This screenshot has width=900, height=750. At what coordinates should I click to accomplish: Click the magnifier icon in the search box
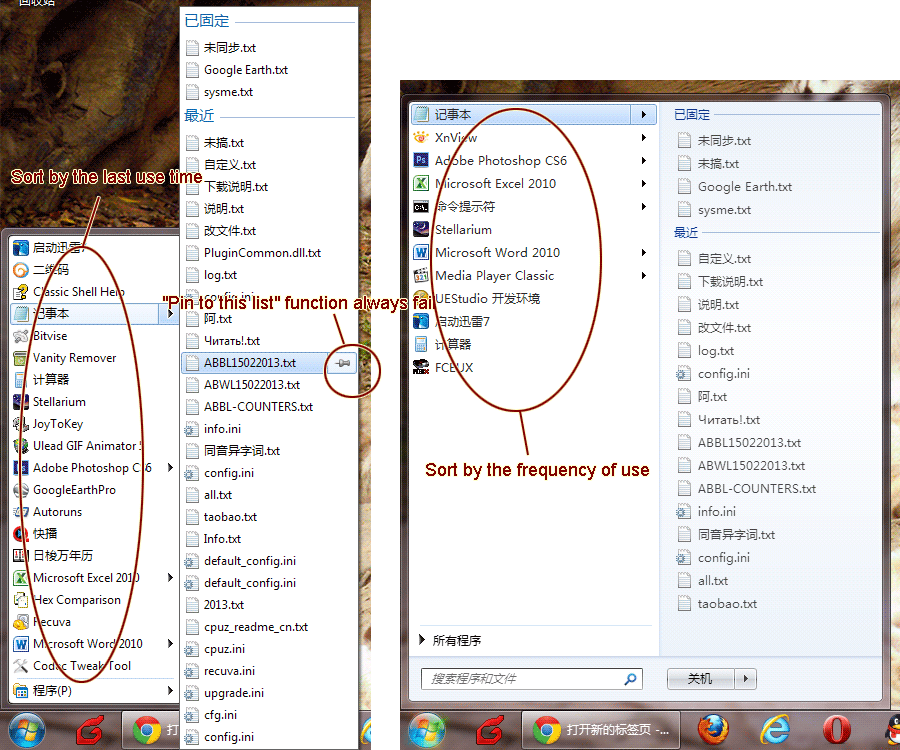pos(630,679)
